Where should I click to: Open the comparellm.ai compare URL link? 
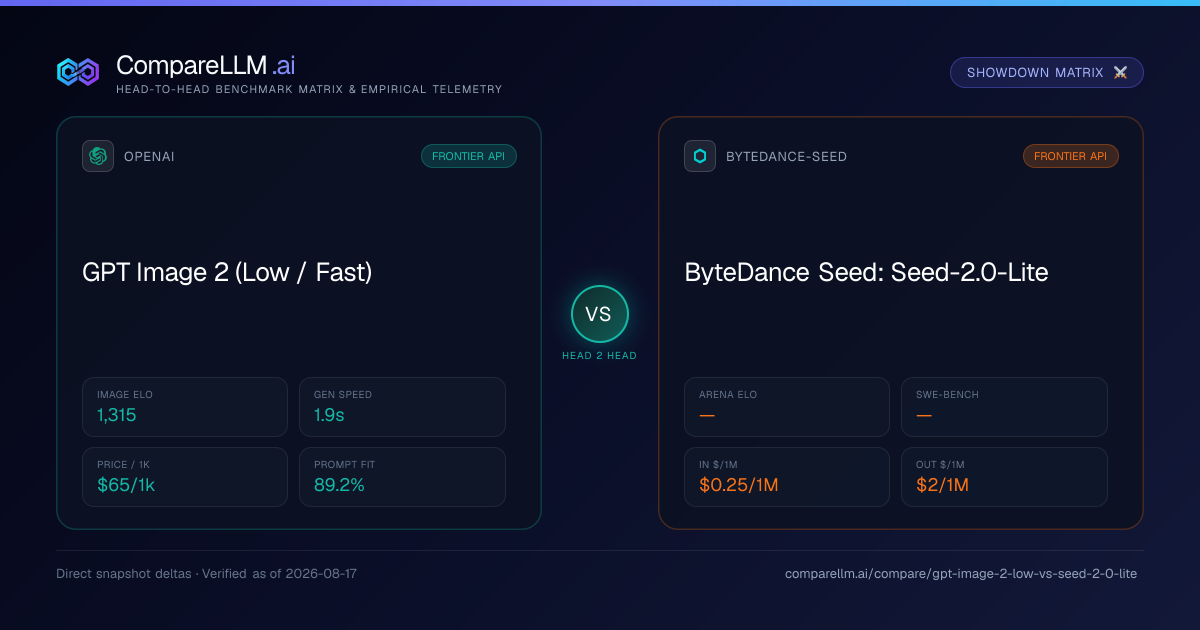click(x=961, y=574)
